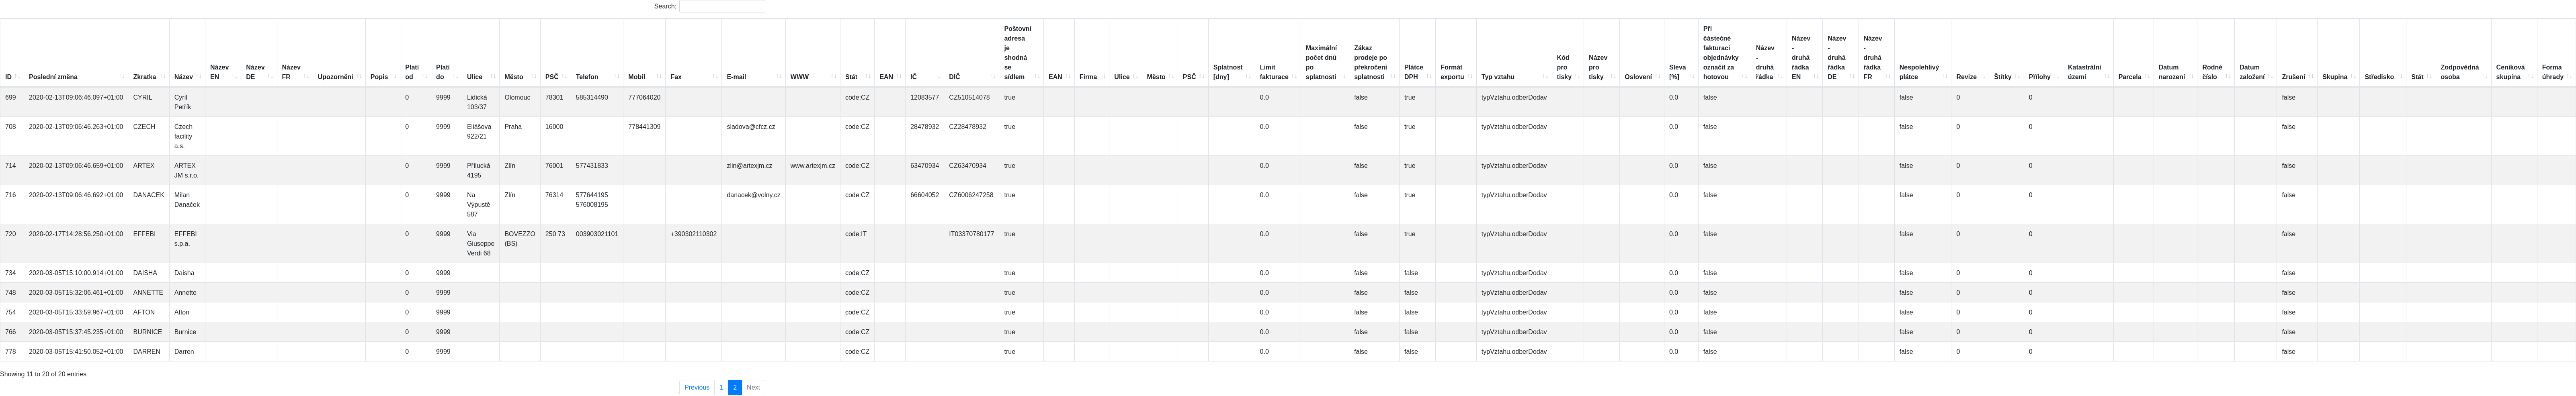Sort rows by Zkratka header
The width and height of the screenshot is (2576, 396).
tap(149, 53)
